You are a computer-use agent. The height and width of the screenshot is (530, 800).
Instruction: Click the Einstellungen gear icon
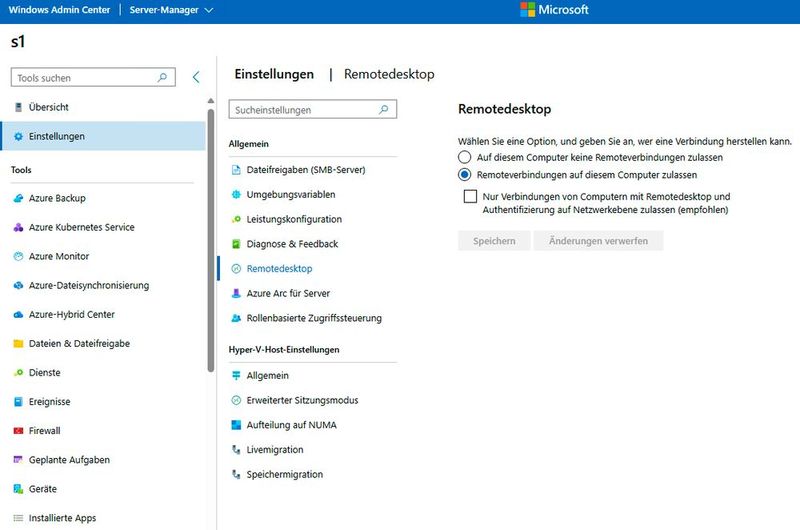[x=18, y=136]
